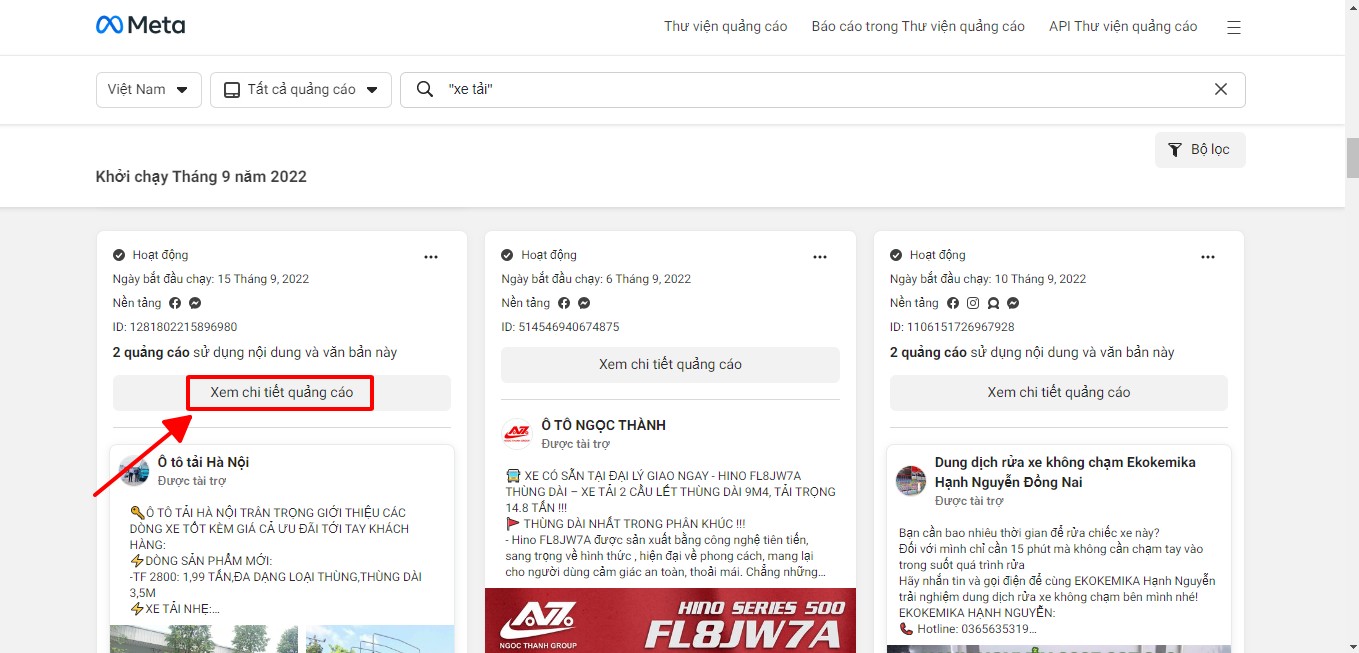This screenshot has height=653, width=1359.
Task: Open more options for ad ID 1281802215896980
Action: (431, 257)
